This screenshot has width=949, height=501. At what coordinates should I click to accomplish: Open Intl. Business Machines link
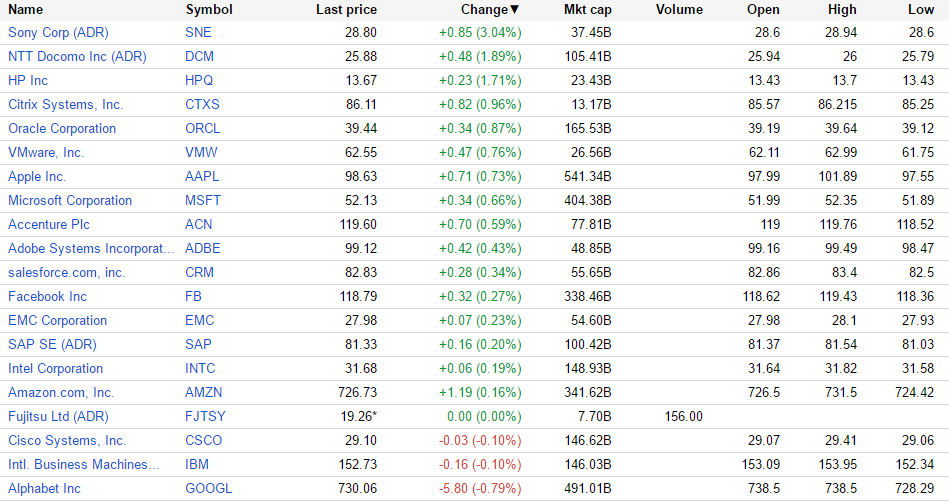[x=83, y=465]
